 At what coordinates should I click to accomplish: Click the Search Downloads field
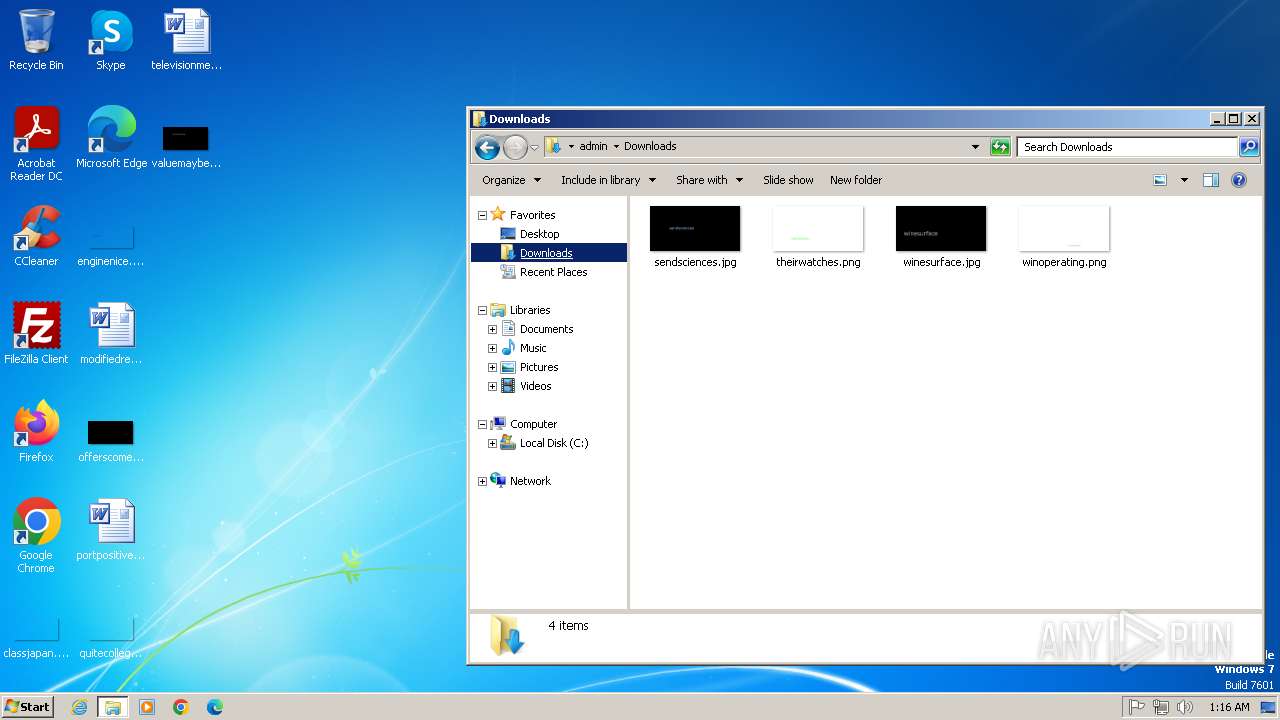click(x=1127, y=147)
